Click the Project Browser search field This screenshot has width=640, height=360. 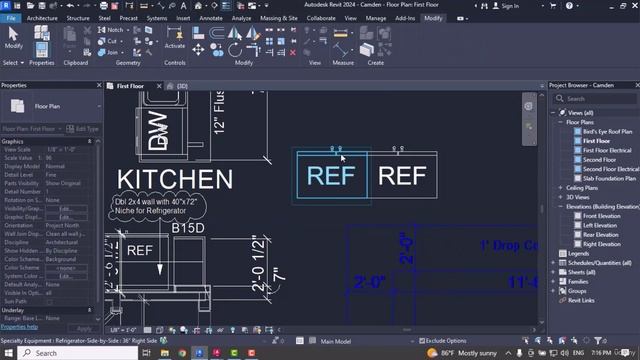[x=595, y=99]
